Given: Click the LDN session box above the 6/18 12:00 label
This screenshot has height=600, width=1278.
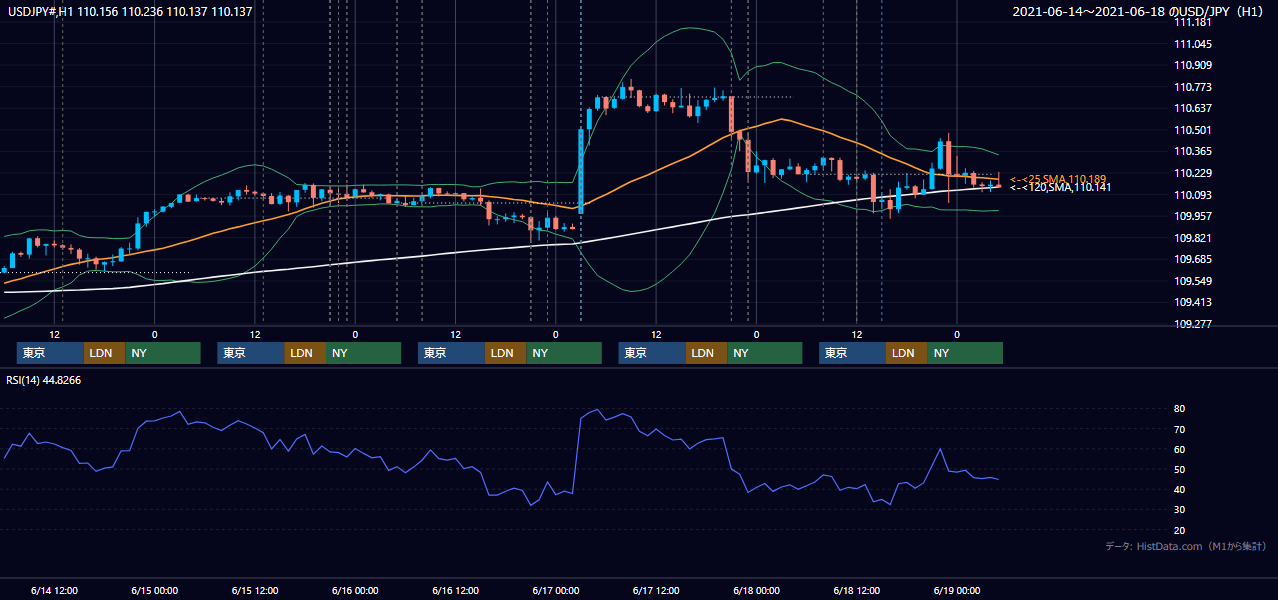Looking at the screenshot, I should [x=906, y=353].
